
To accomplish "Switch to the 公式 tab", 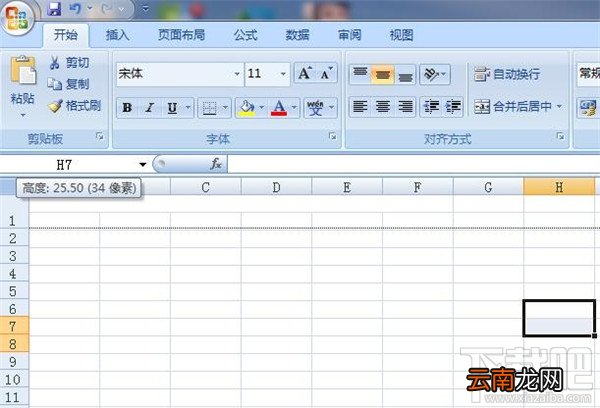I will (245, 35).
